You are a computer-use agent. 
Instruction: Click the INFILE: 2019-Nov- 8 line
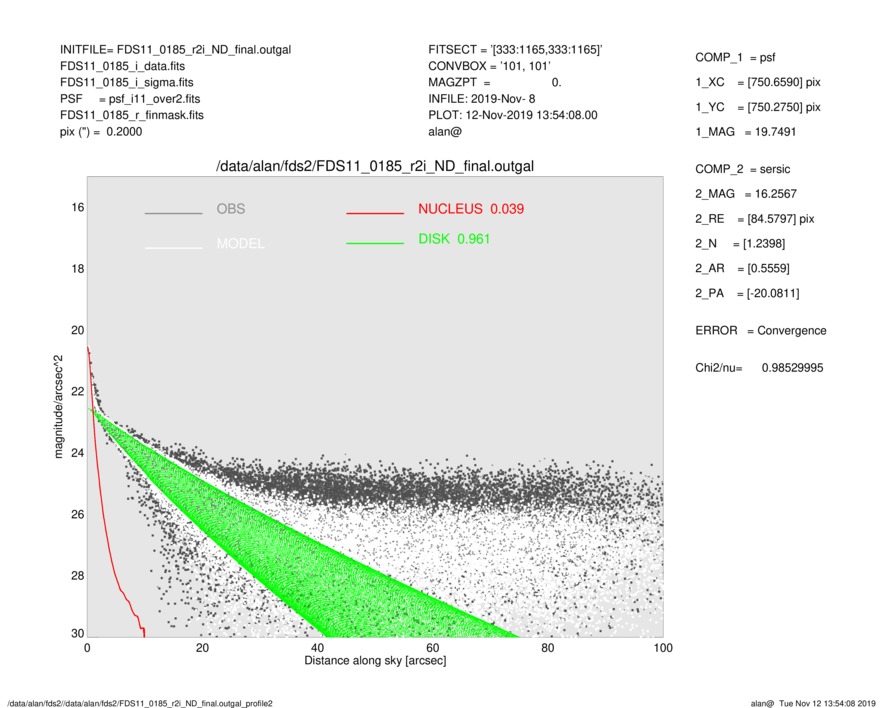tap(481, 99)
